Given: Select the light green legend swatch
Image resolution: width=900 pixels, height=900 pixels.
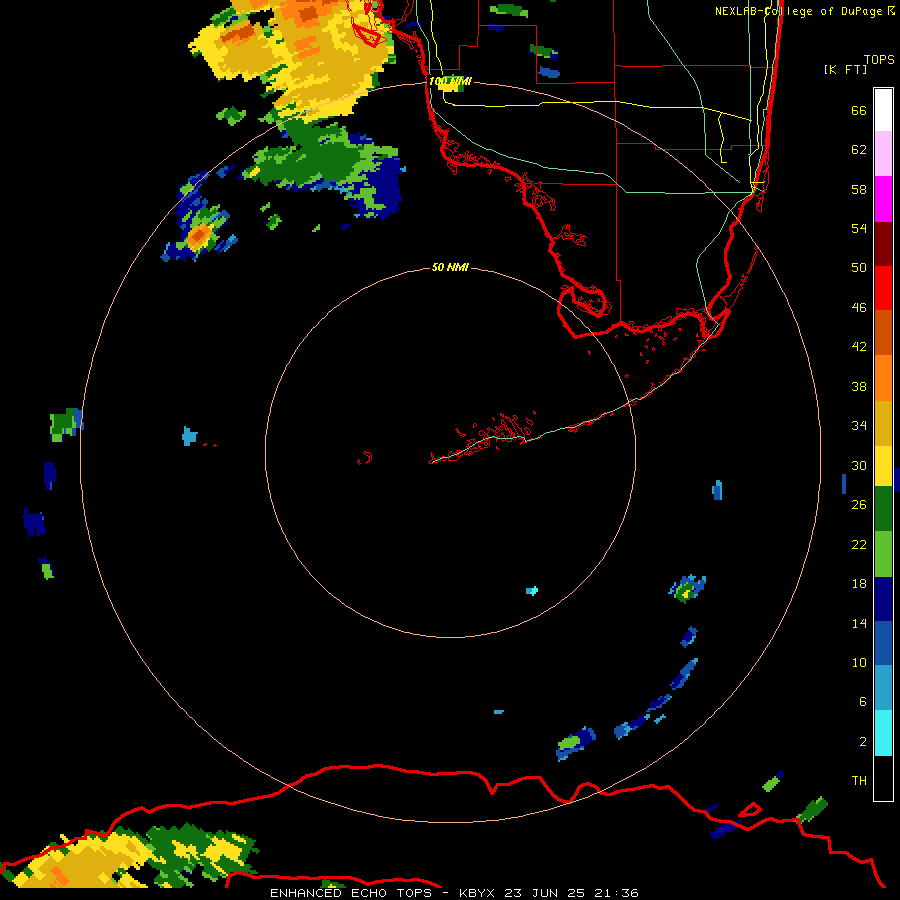Looking at the screenshot, I should pos(883,554).
